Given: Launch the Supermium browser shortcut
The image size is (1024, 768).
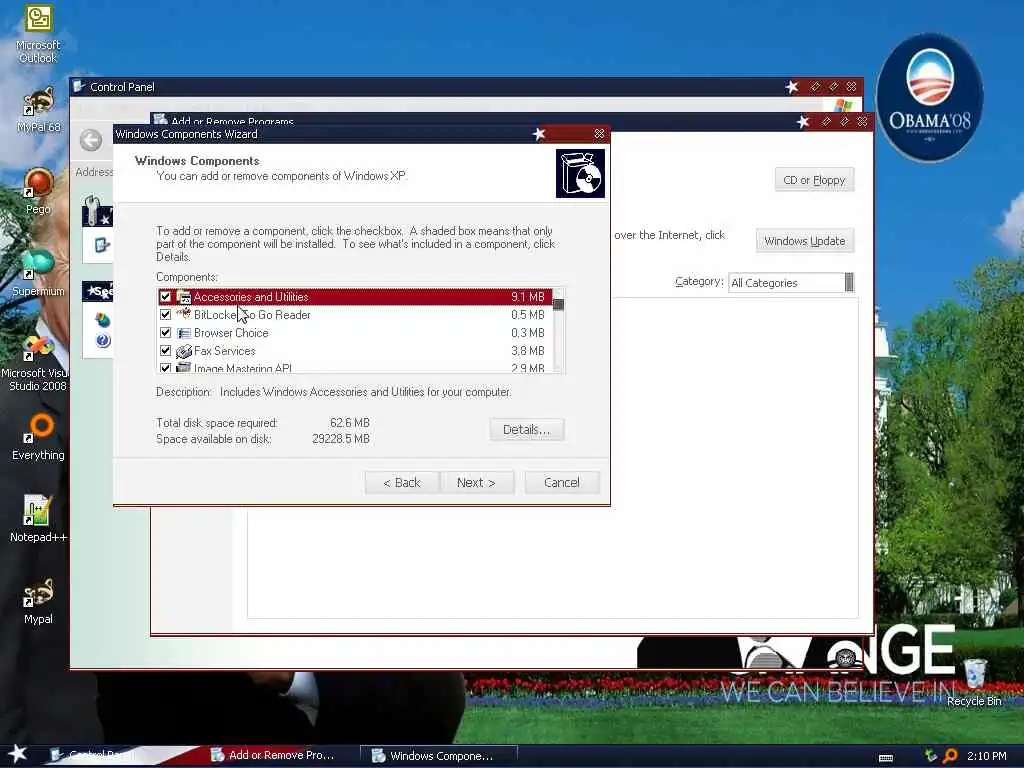Looking at the screenshot, I should click(x=38, y=272).
